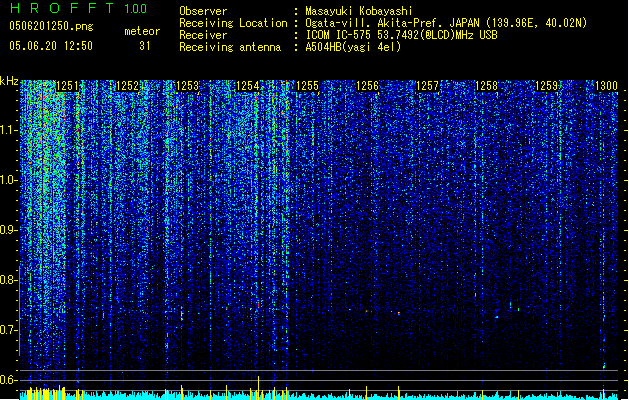This screenshot has height=400, width=629.
Task: Click the Receiving Location label
Action: coord(233,23)
